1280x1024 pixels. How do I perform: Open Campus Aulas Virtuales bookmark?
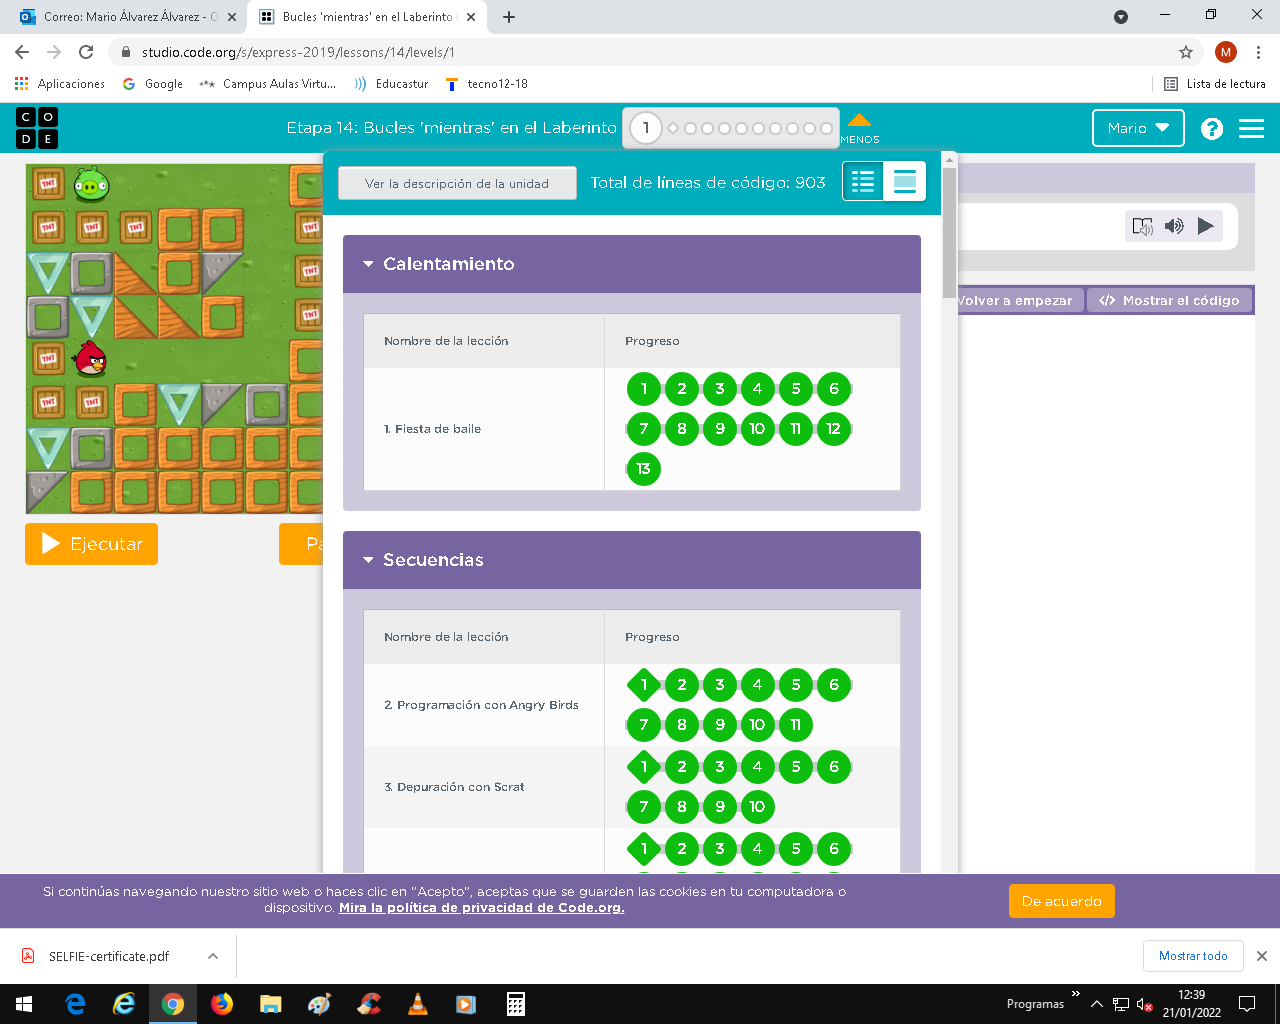pyautogui.click(x=268, y=84)
